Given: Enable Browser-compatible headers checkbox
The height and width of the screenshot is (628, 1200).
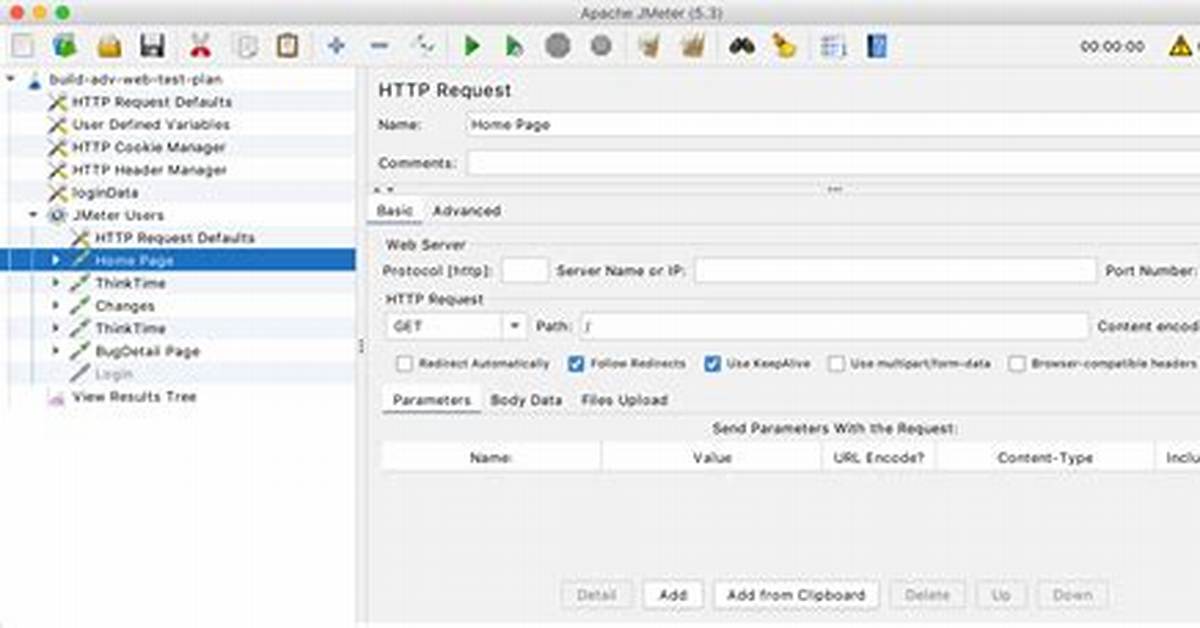Looking at the screenshot, I should (x=1017, y=364).
